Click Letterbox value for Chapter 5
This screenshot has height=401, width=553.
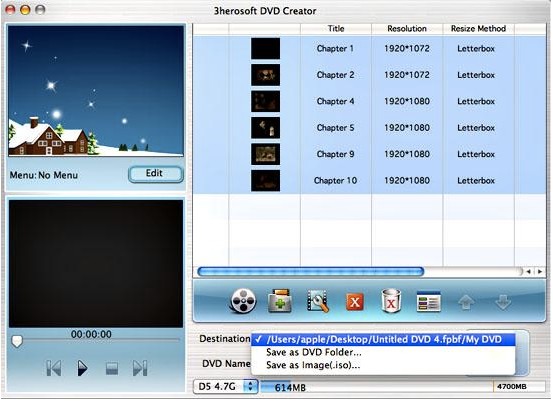(x=476, y=128)
